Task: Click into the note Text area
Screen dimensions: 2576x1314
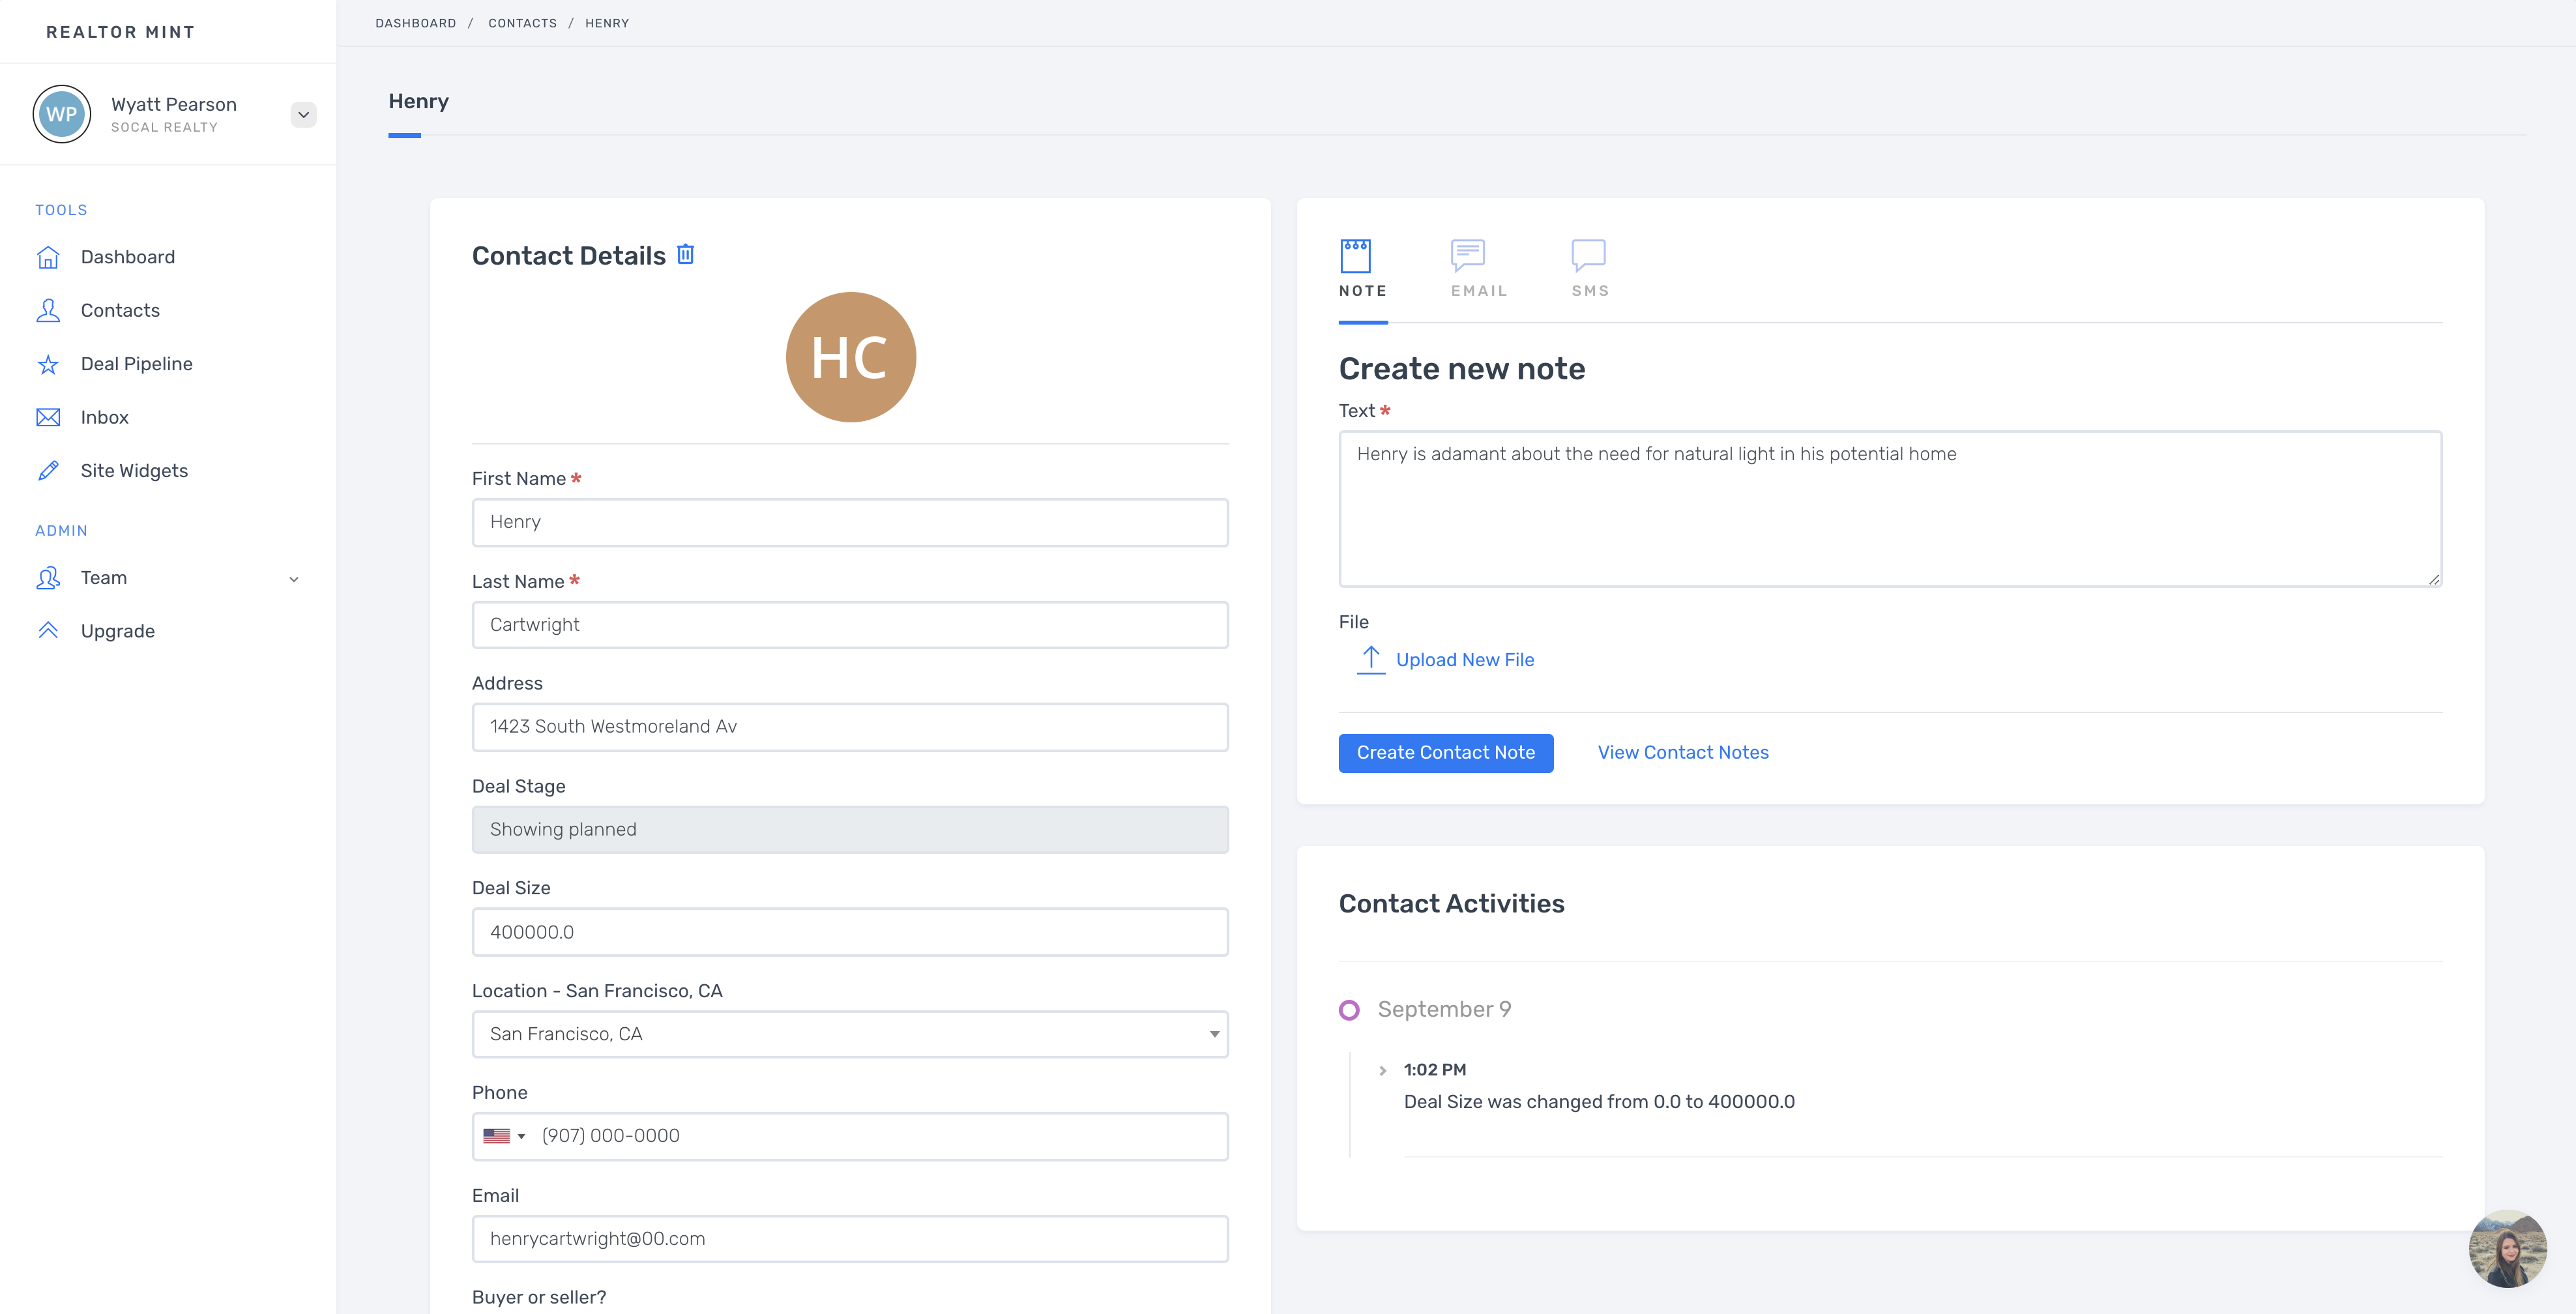Action: coord(1889,508)
